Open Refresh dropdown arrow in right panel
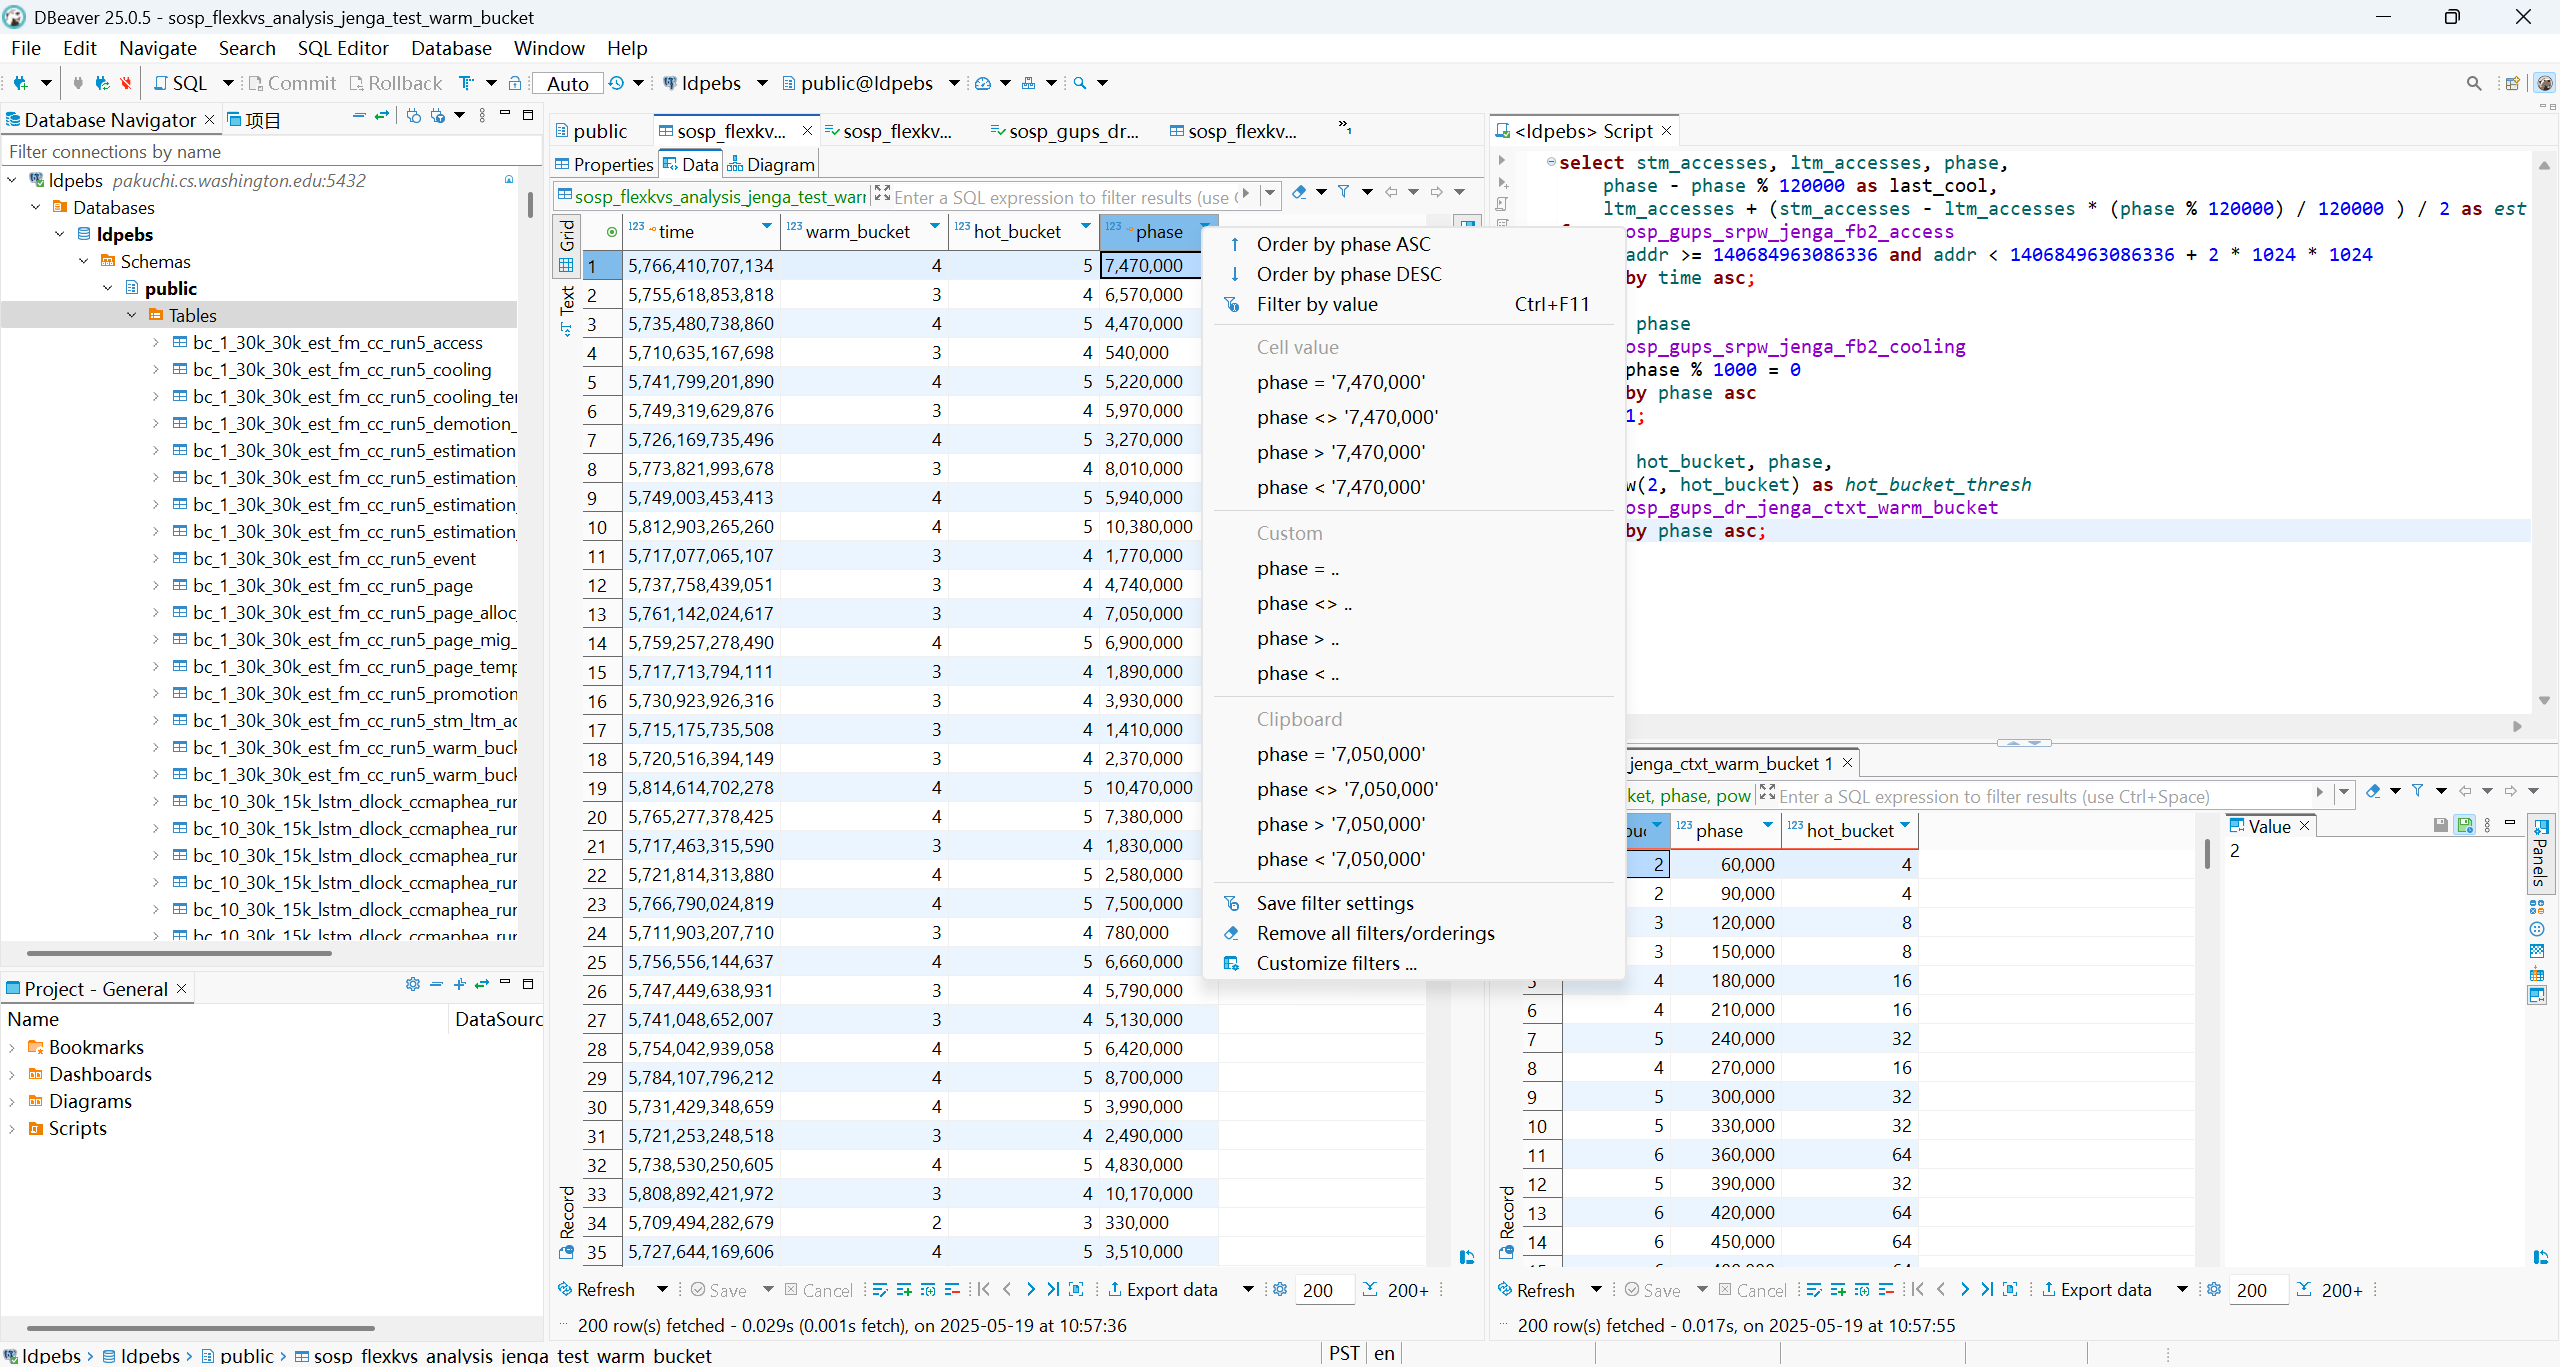 (x=1596, y=1290)
